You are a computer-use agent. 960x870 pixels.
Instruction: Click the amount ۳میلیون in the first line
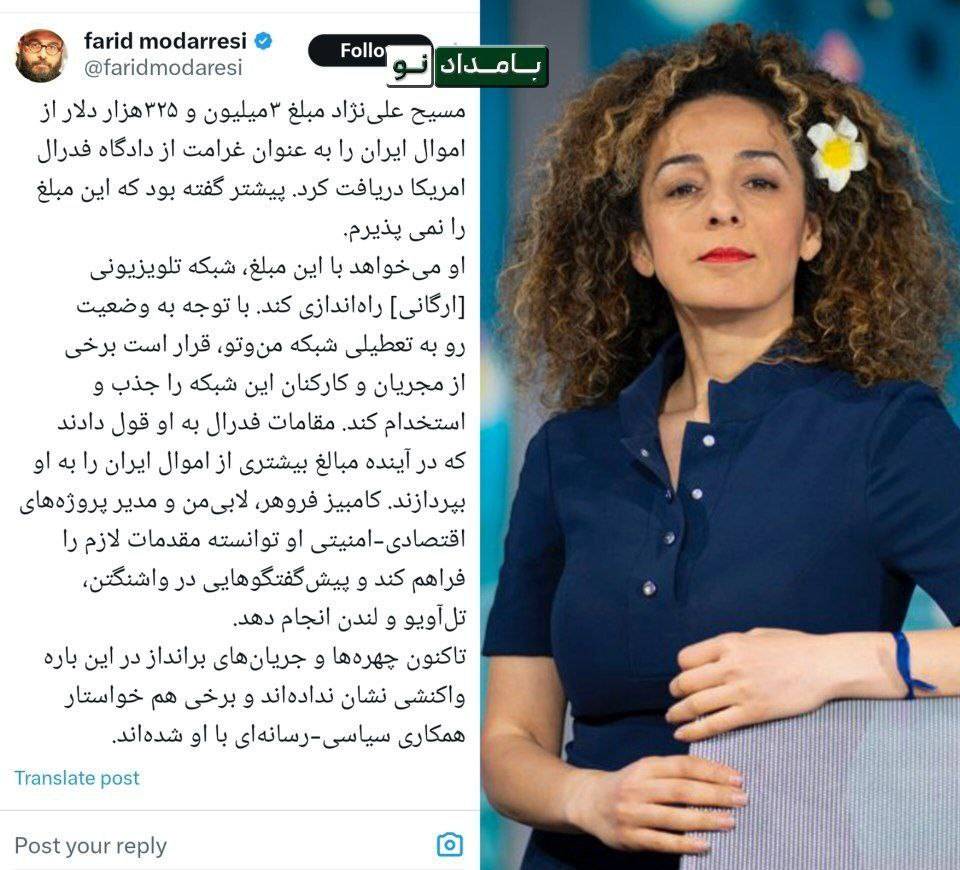239,111
